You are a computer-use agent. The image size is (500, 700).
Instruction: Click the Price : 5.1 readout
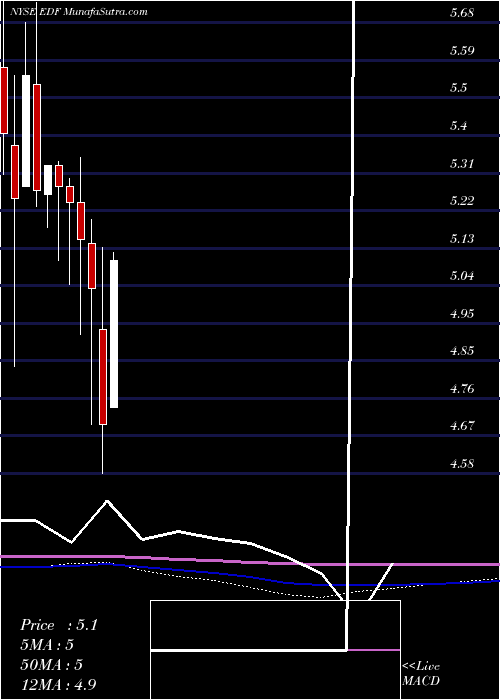pos(59,625)
